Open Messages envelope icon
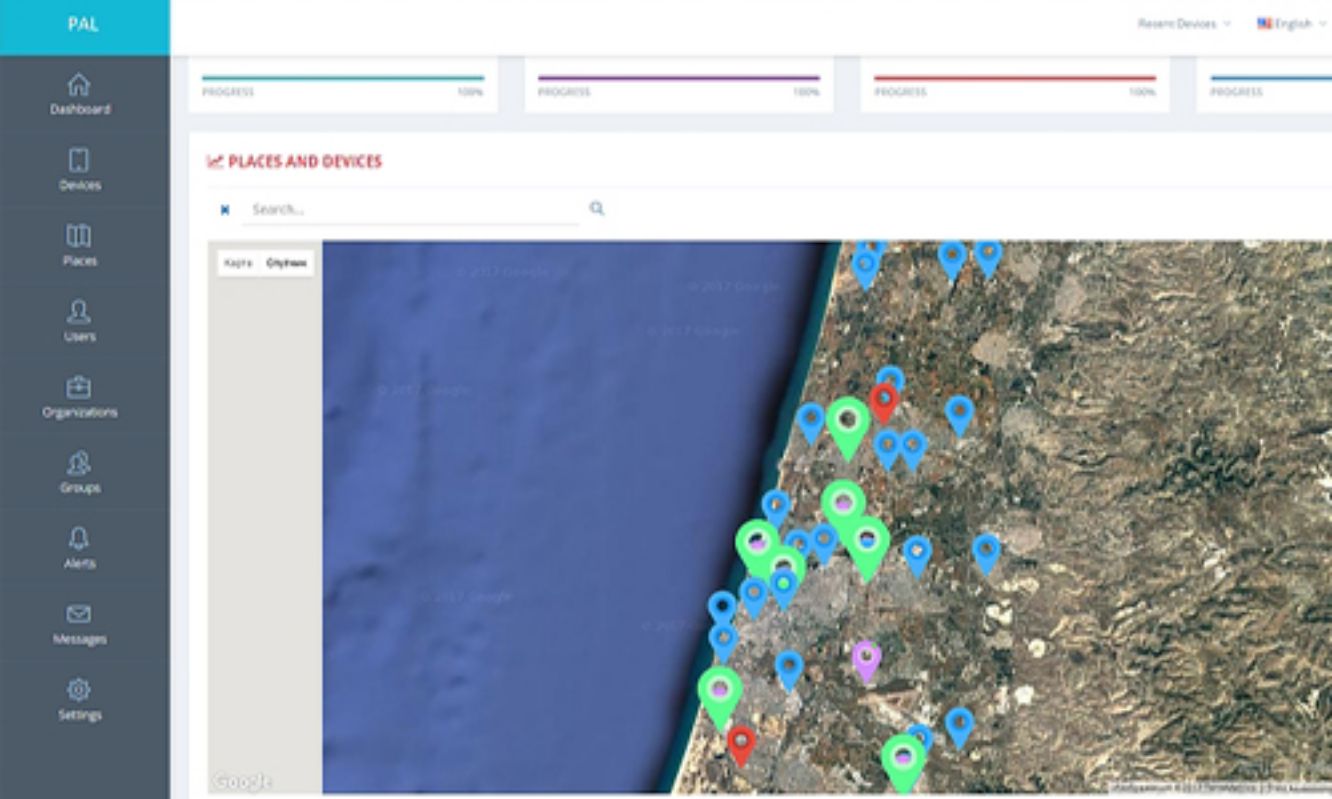The height and width of the screenshot is (799, 1332). (79, 615)
